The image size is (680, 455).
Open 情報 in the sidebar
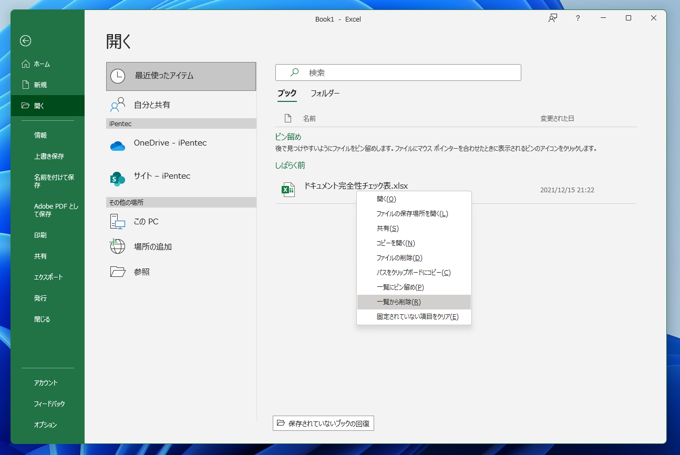(x=40, y=135)
